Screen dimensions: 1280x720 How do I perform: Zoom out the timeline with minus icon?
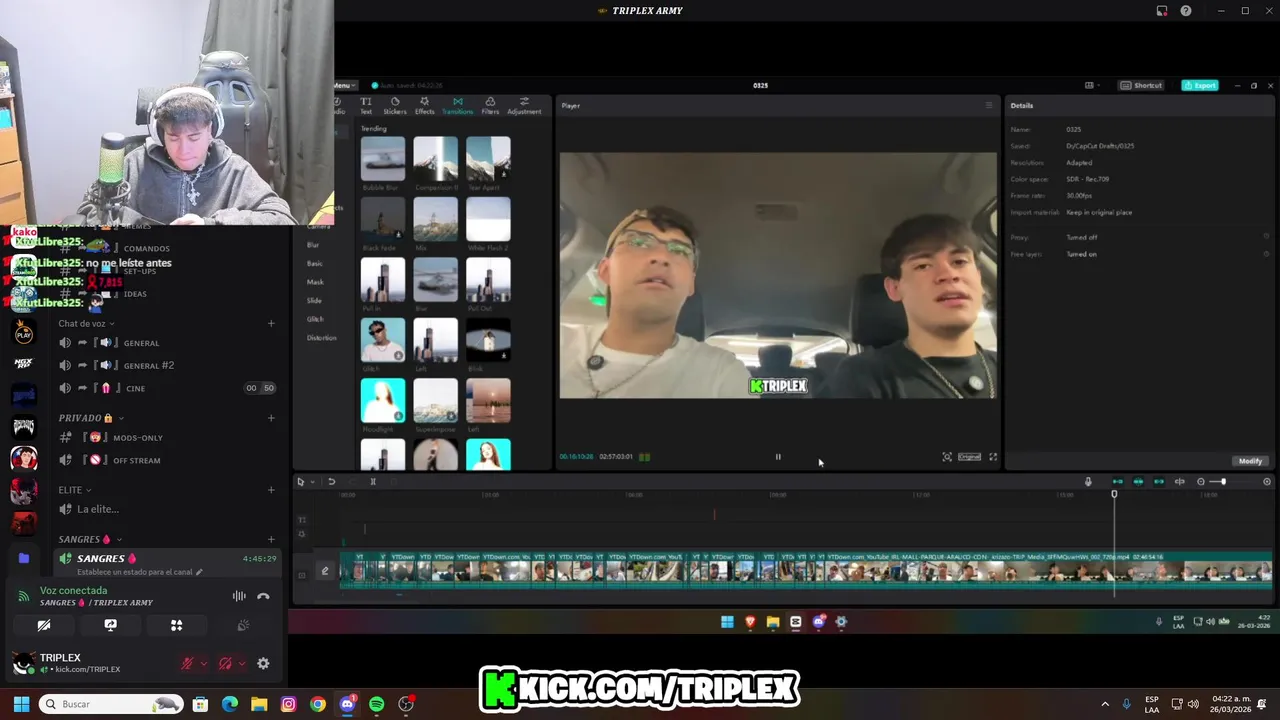click(1201, 482)
